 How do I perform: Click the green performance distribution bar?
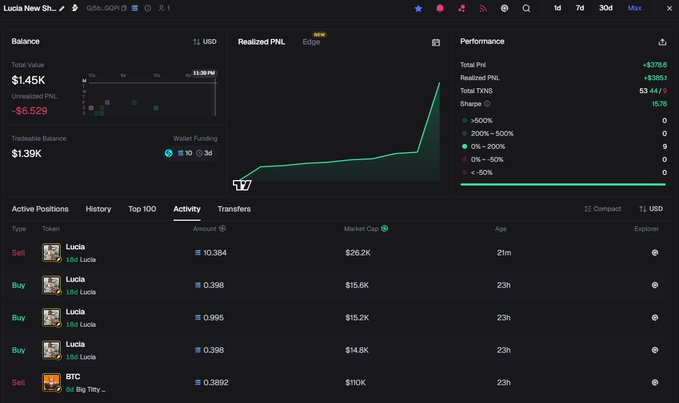click(563, 184)
